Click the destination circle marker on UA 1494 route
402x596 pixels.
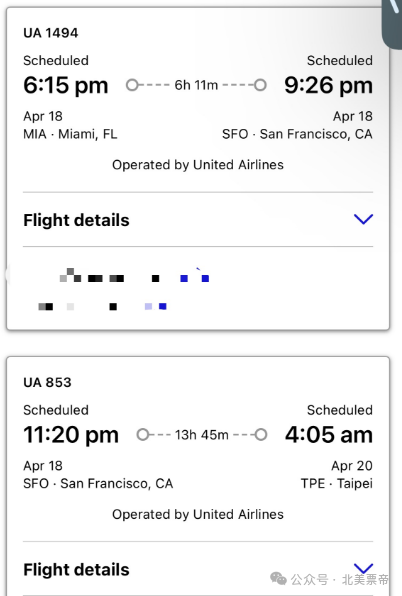[x=260, y=85]
